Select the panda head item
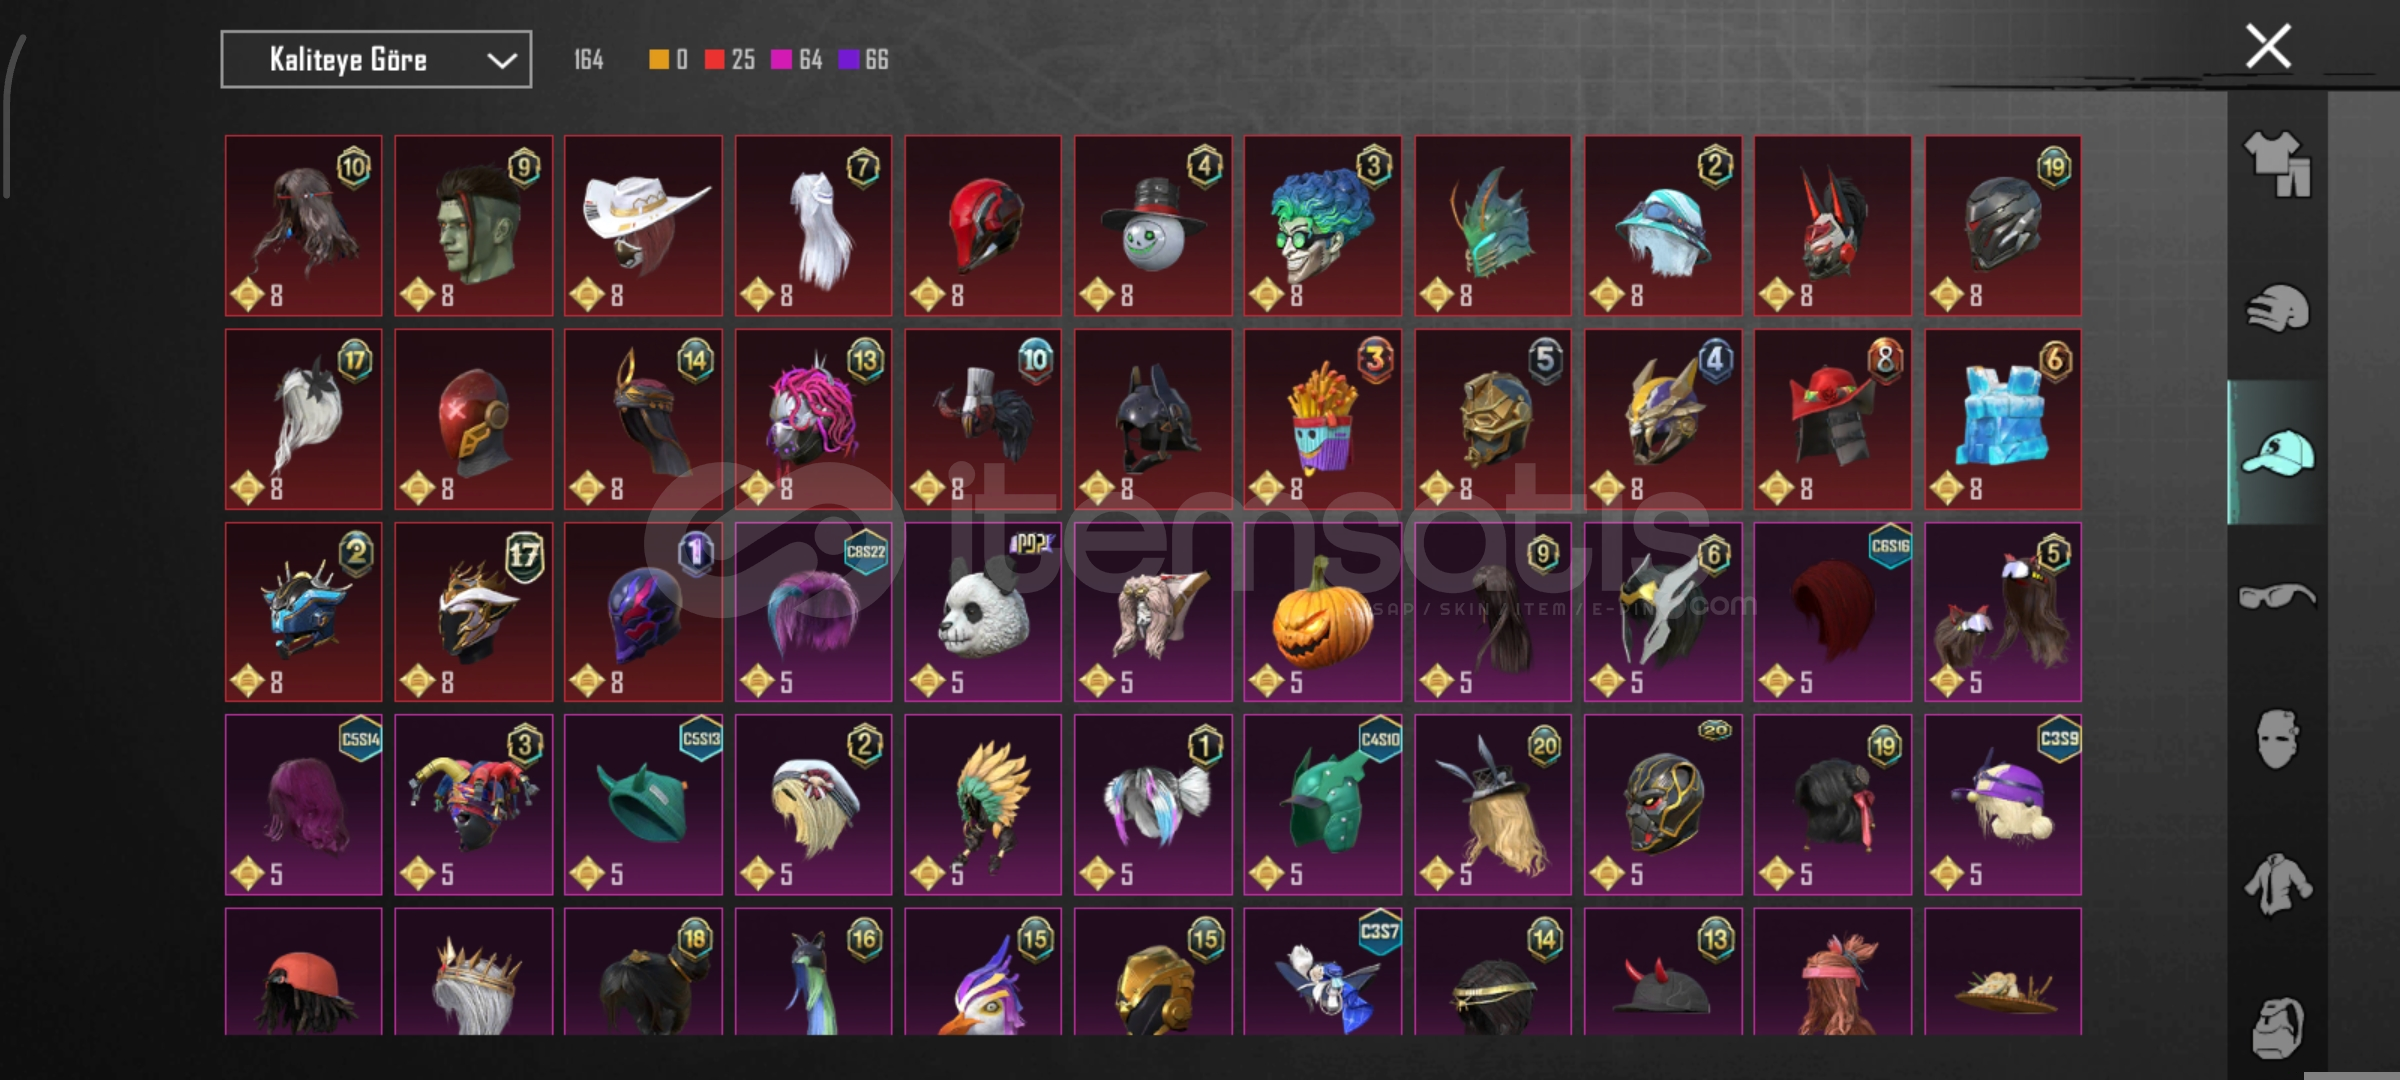The width and height of the screenshot is (2400, 1080). (x=983, y=612)
